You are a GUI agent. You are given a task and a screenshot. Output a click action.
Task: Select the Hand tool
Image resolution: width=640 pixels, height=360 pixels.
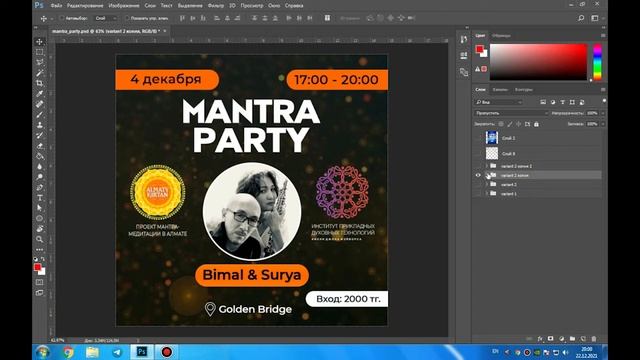pyautogui.click(x=40, y=229)
